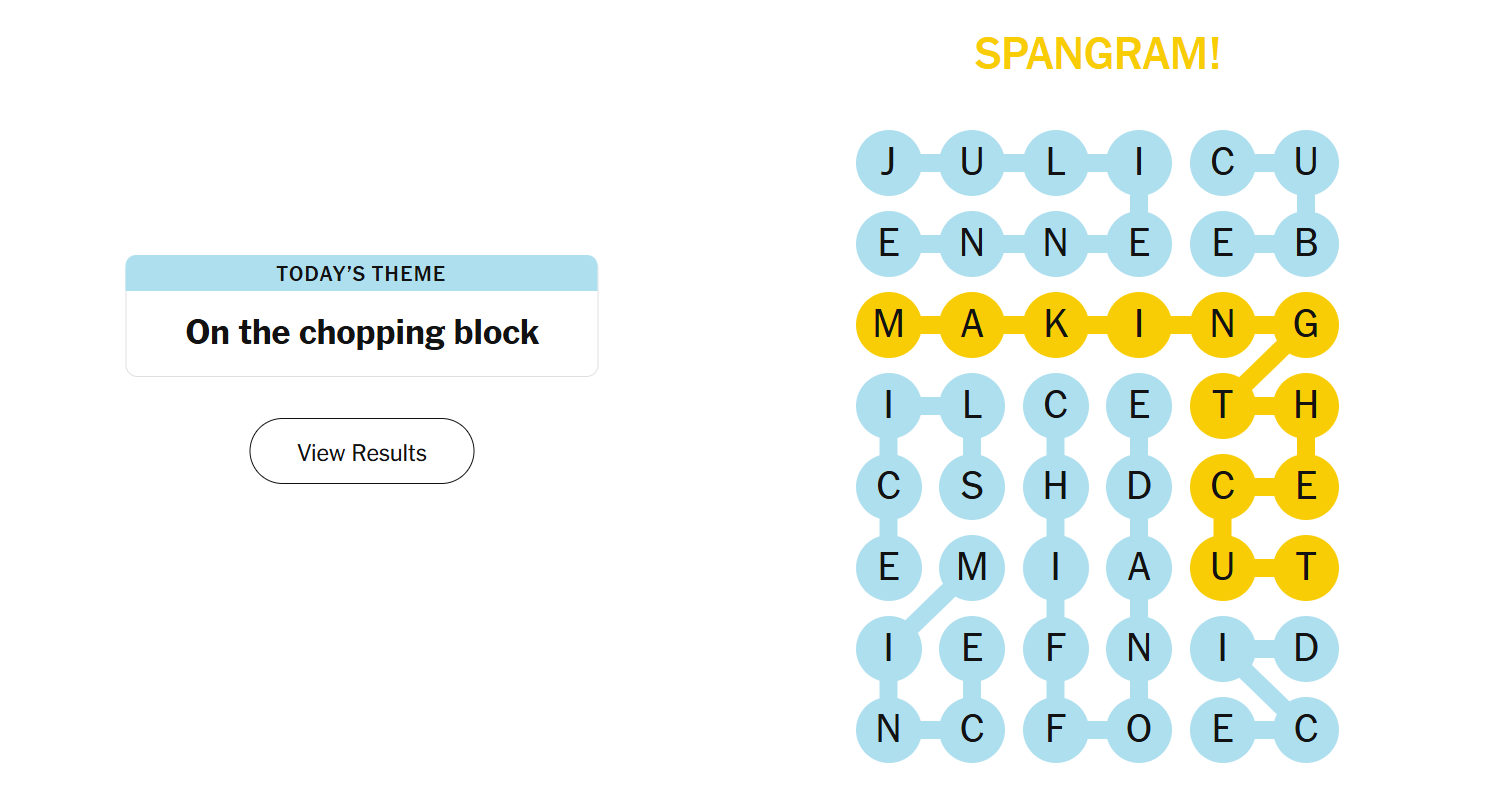
Task: Select the yellow letter G in MAKING
Action: coord(1305,325)
